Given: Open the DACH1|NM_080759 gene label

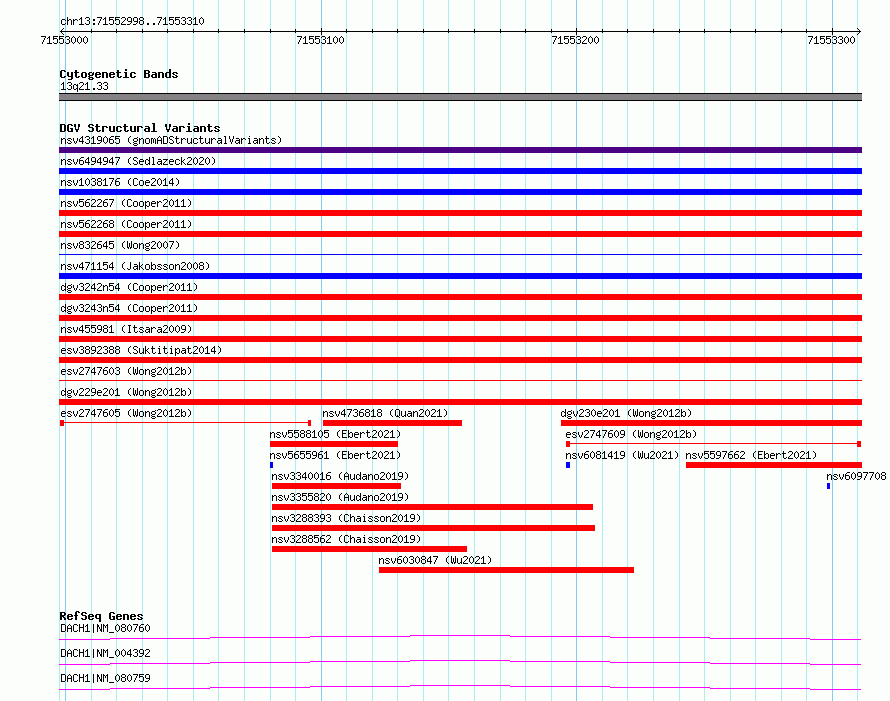Looking at the screenshot, I should click(x=105, y=678).
